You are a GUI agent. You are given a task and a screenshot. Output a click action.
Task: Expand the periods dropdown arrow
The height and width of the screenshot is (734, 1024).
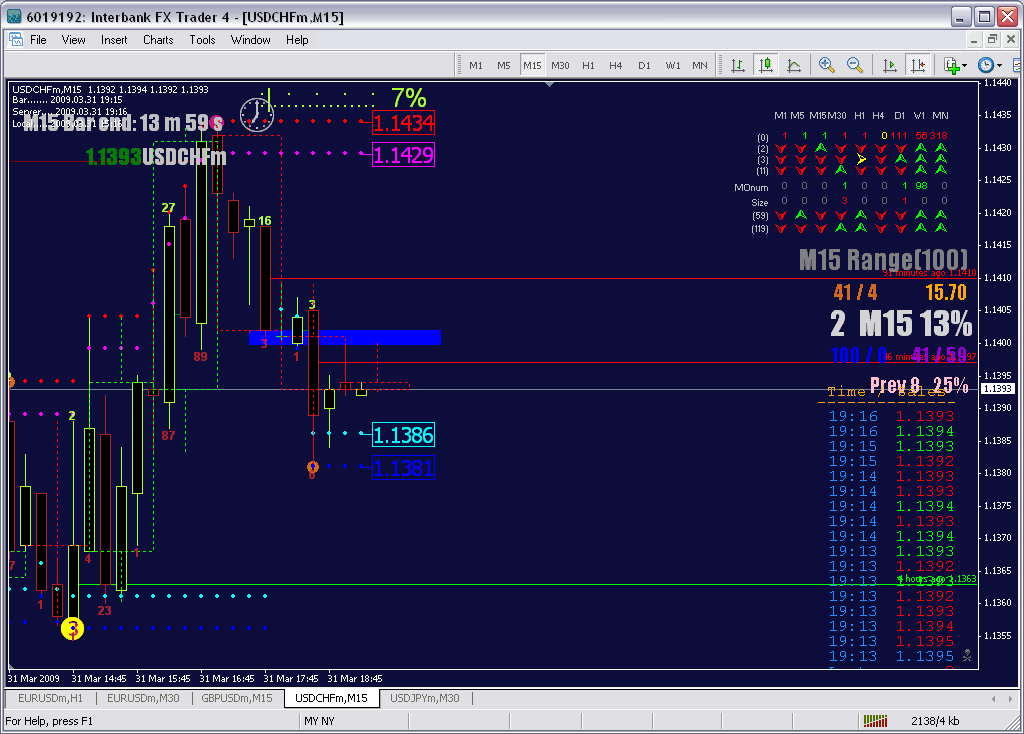(999, 66)
